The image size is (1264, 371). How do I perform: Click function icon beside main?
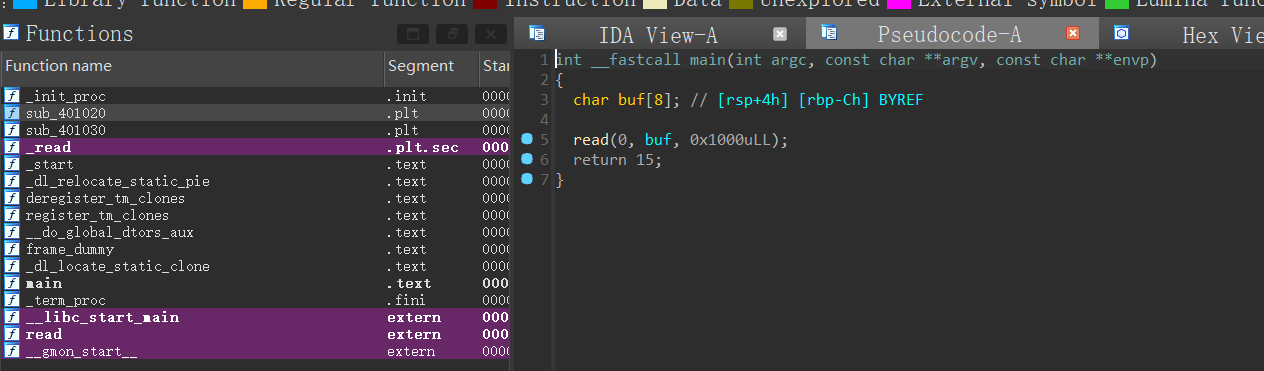click(12, 283)
